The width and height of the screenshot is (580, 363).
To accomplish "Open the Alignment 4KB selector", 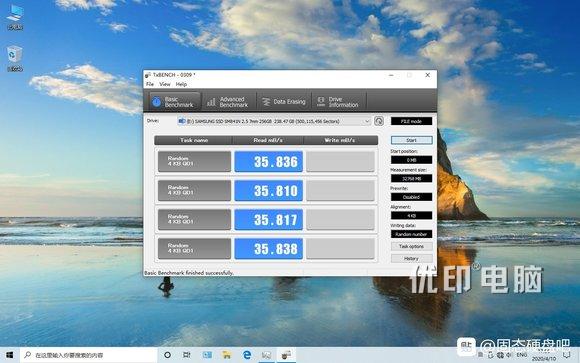I will coord(411,215).
